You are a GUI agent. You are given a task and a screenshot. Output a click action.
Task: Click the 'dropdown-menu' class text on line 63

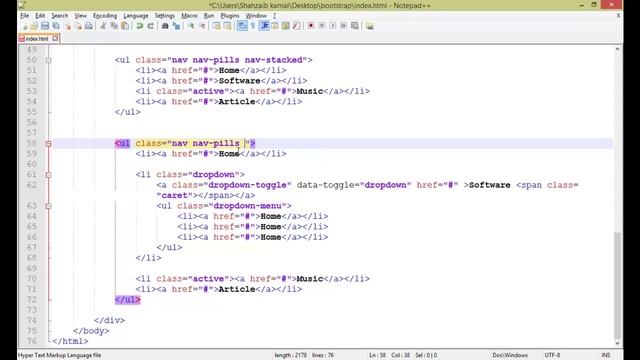point(247,206)
